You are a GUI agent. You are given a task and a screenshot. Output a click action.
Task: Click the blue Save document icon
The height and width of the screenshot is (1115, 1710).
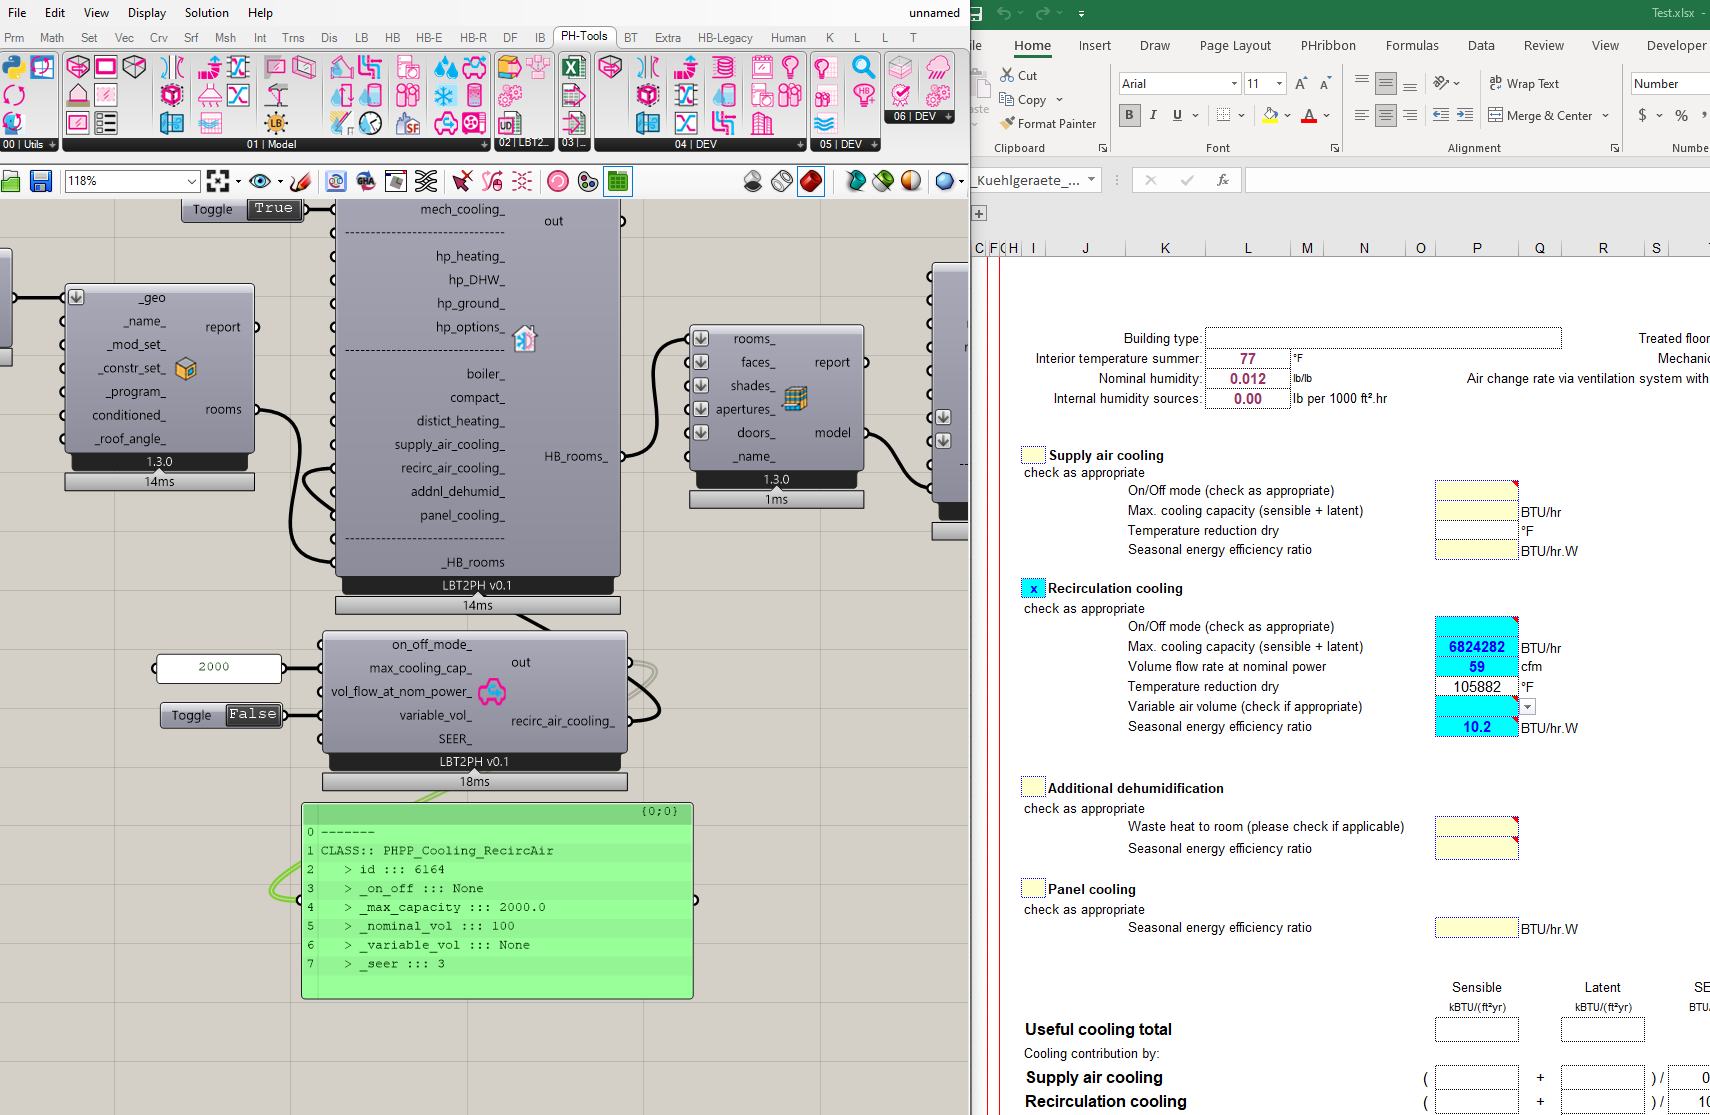point(41,181)
